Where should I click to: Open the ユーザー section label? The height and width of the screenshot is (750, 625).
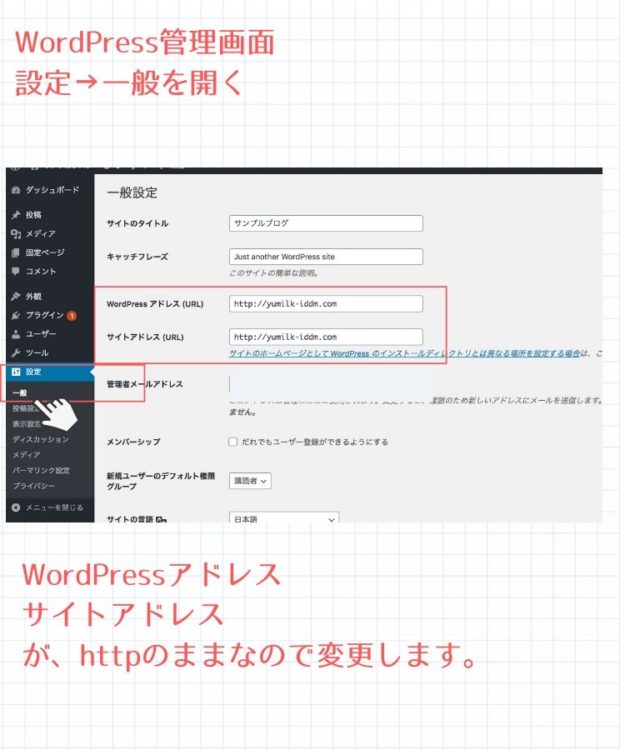click(x=41, y=334)
